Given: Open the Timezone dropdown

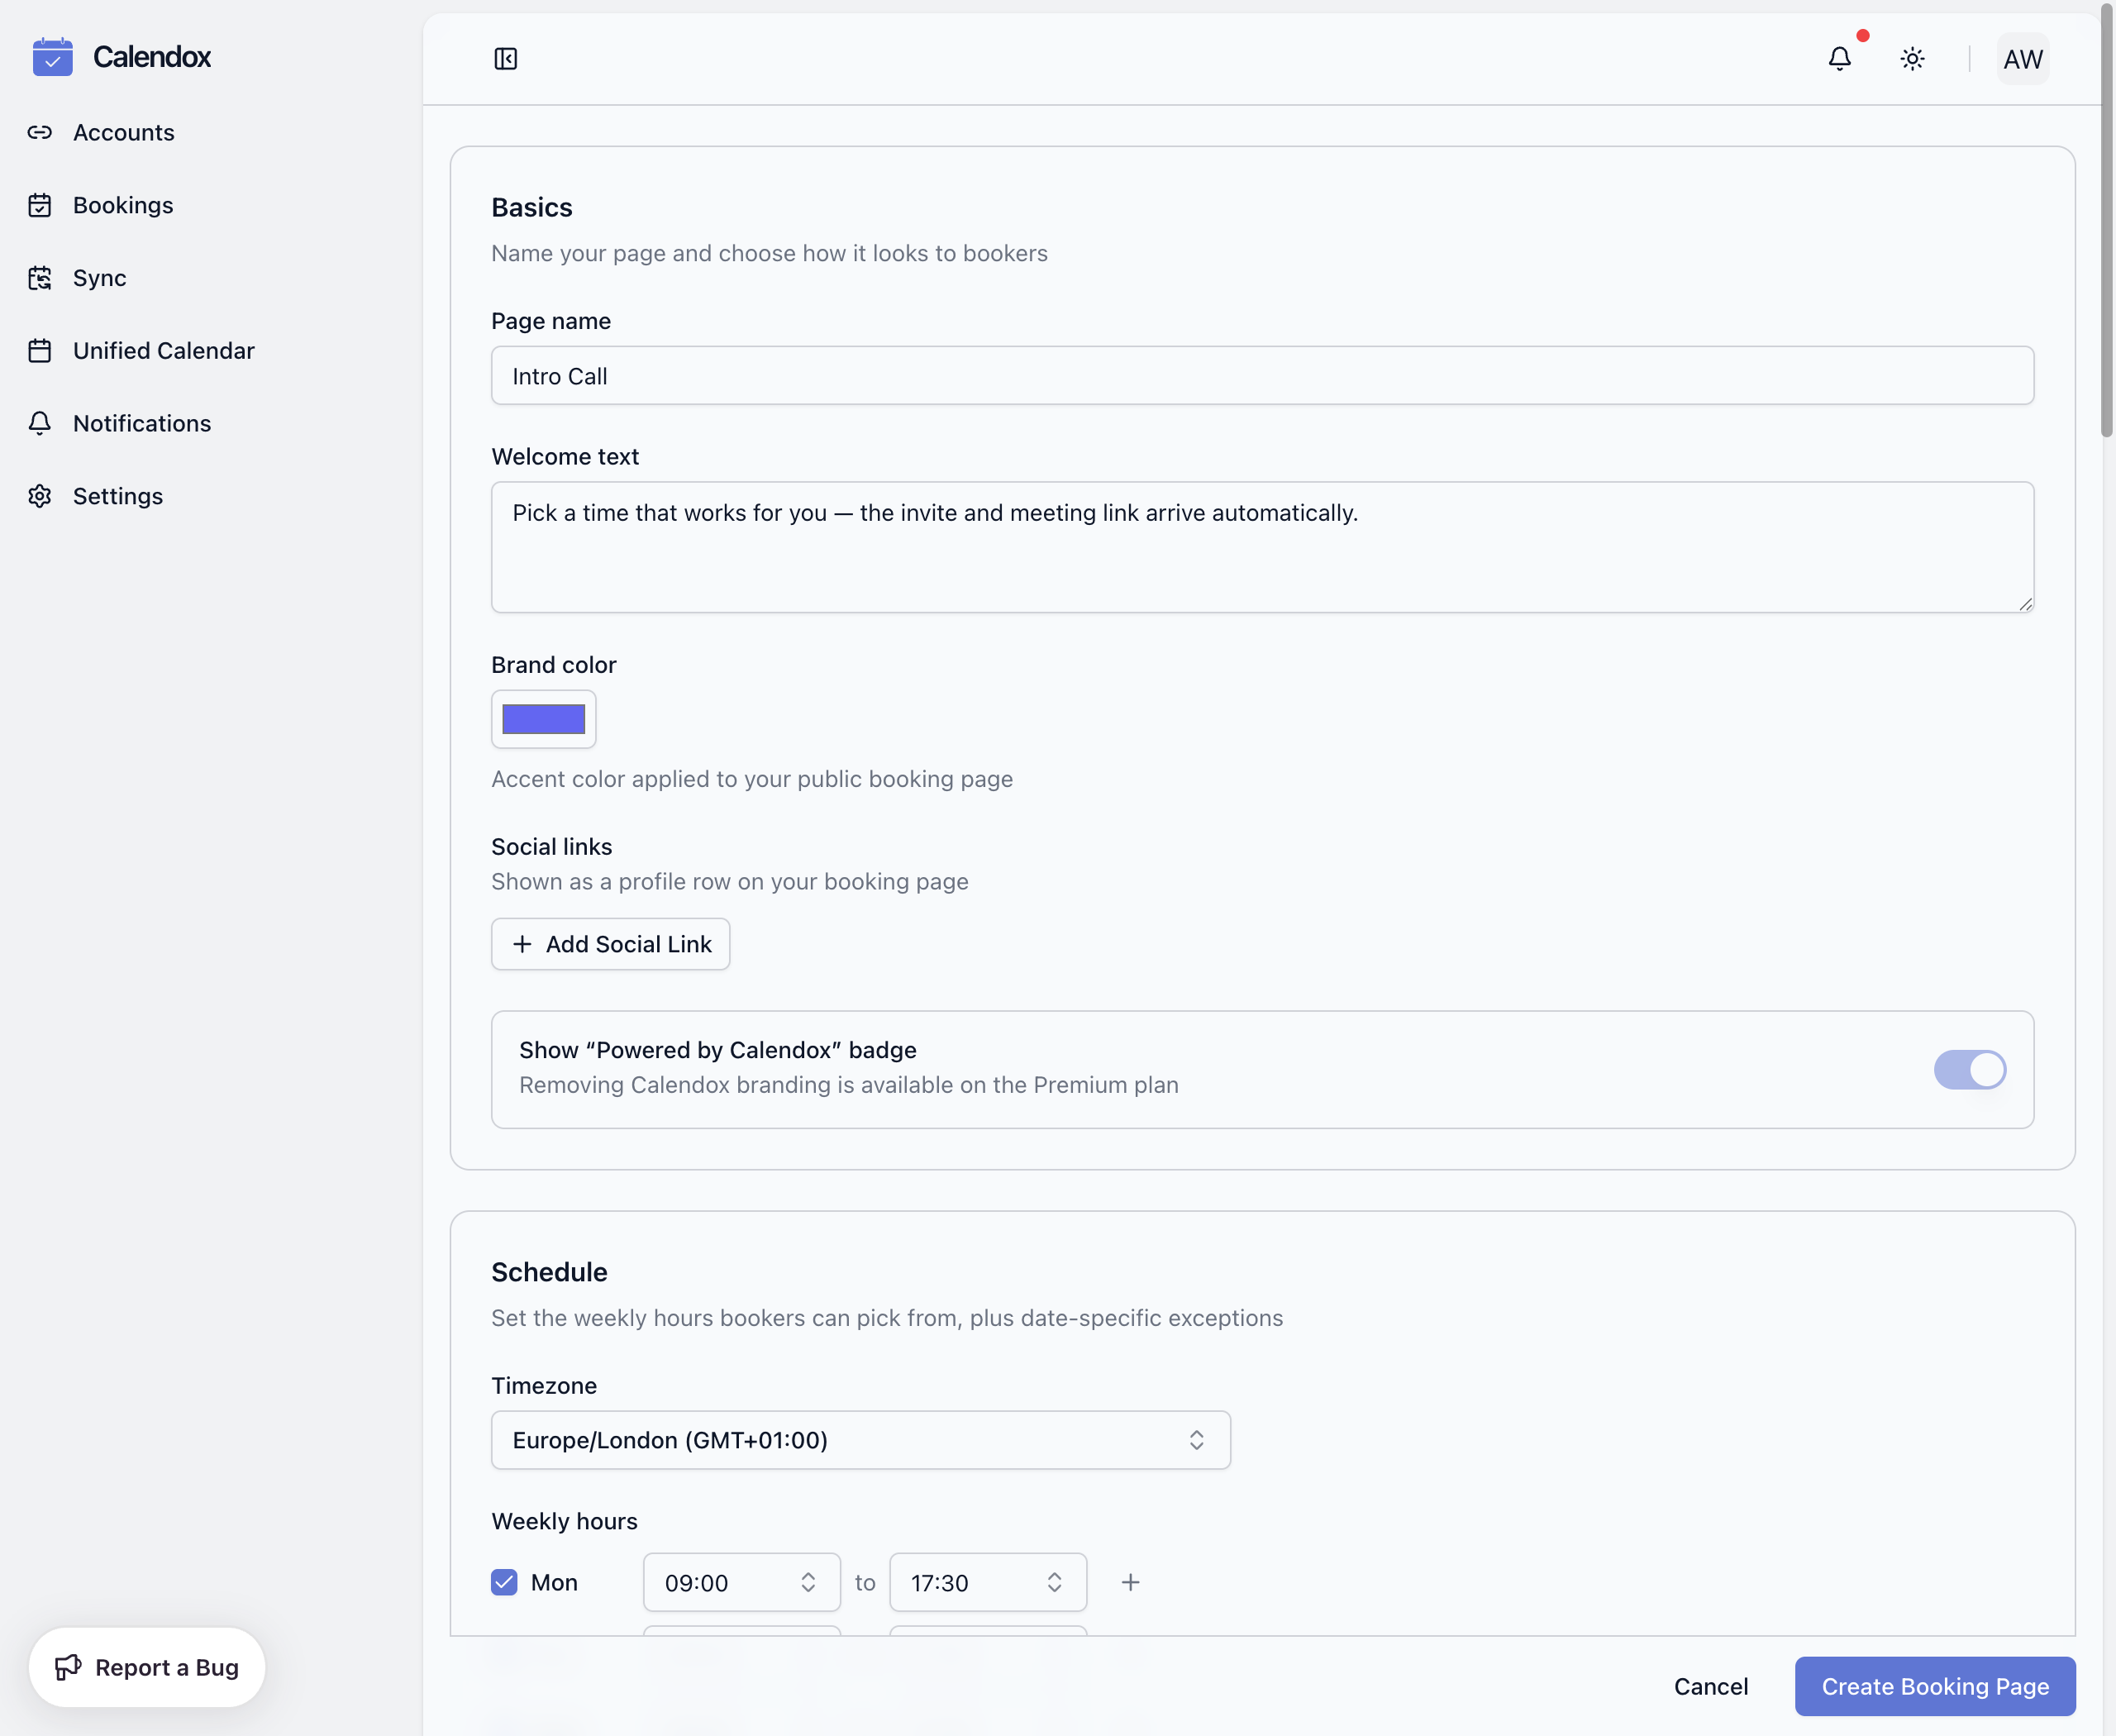Looking at the screenshot, I should pos(861,1440).
